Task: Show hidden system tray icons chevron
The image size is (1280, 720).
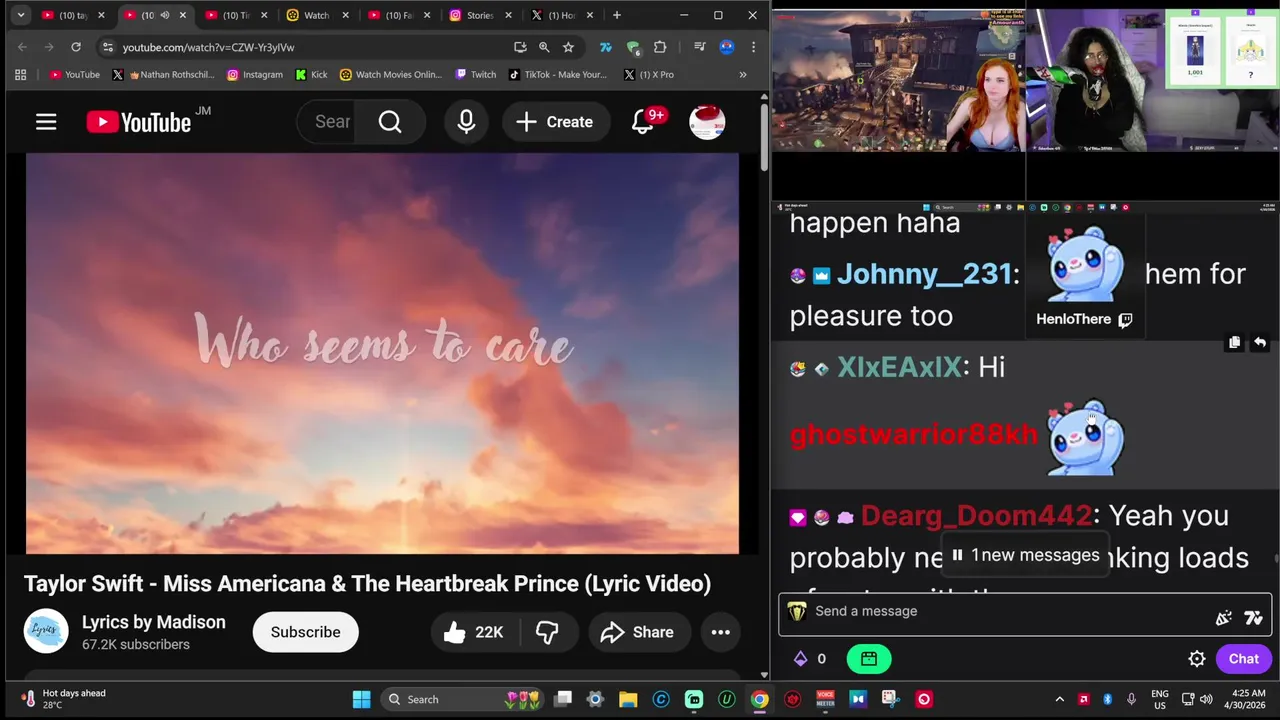Action: [1059, 699]
